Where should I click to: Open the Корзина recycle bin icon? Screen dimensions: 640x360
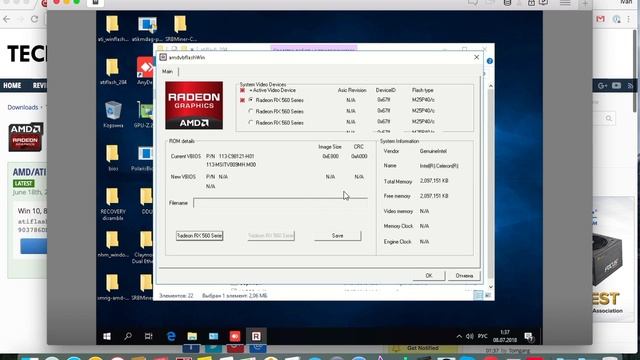113,114
